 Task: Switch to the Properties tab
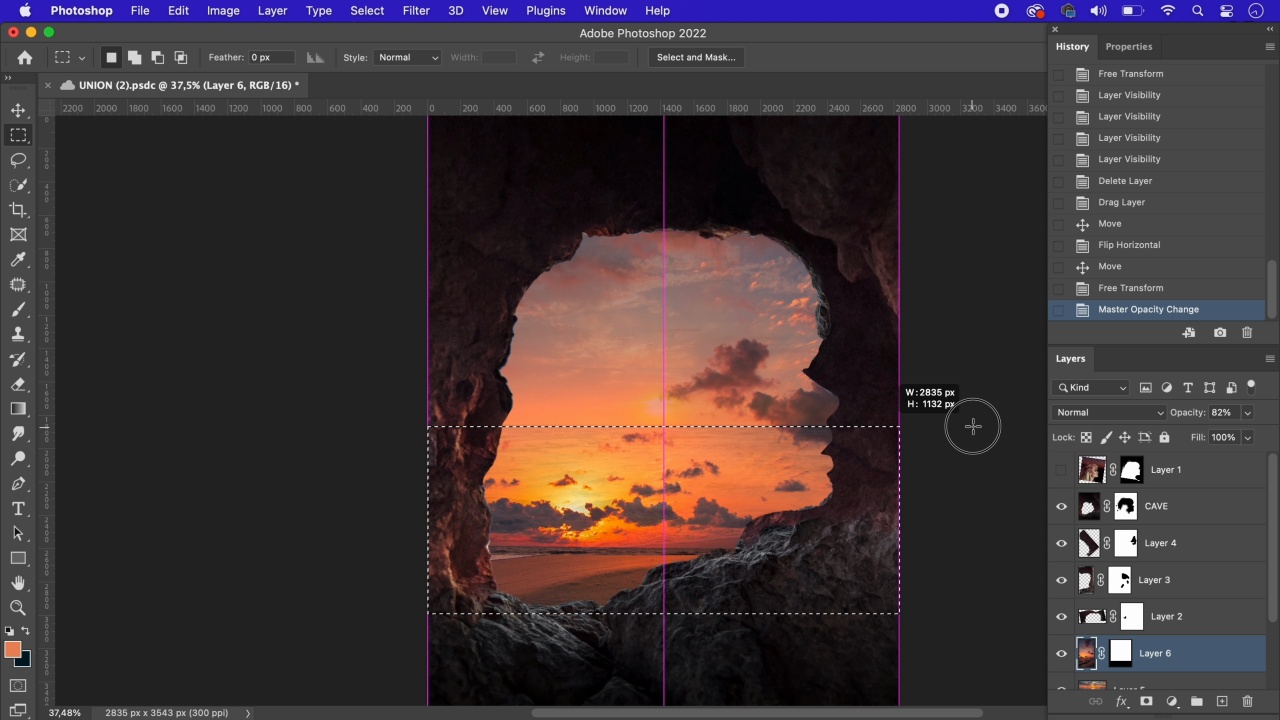(x=1128, y=47)
